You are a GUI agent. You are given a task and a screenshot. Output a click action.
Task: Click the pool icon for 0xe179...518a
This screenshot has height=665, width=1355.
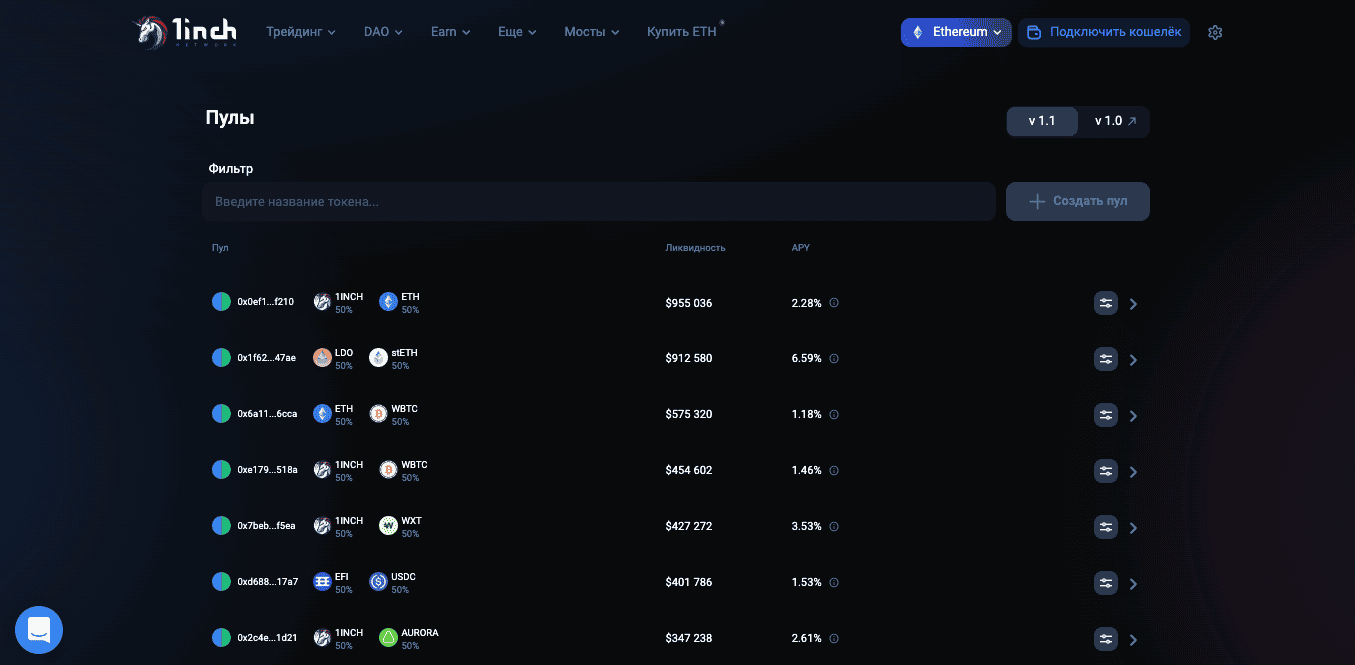(221, 470)
